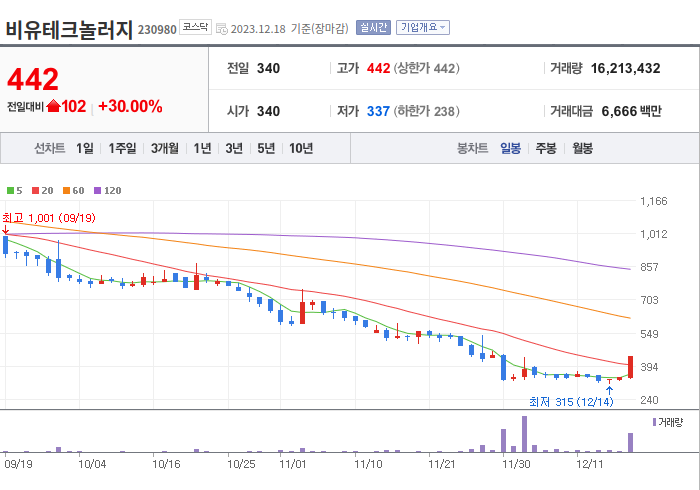Screen dimensions: 700x490
Task: Click the 하한가 238 text
Action: click(426, 111)
